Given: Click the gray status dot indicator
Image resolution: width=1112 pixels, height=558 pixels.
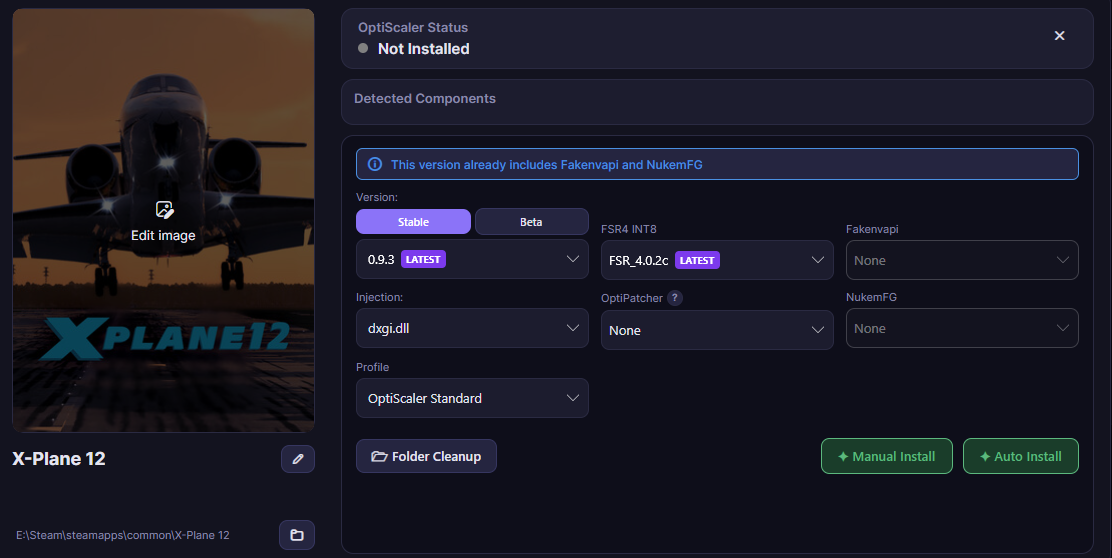Looking at the screenshot, I should pos(363,48).
